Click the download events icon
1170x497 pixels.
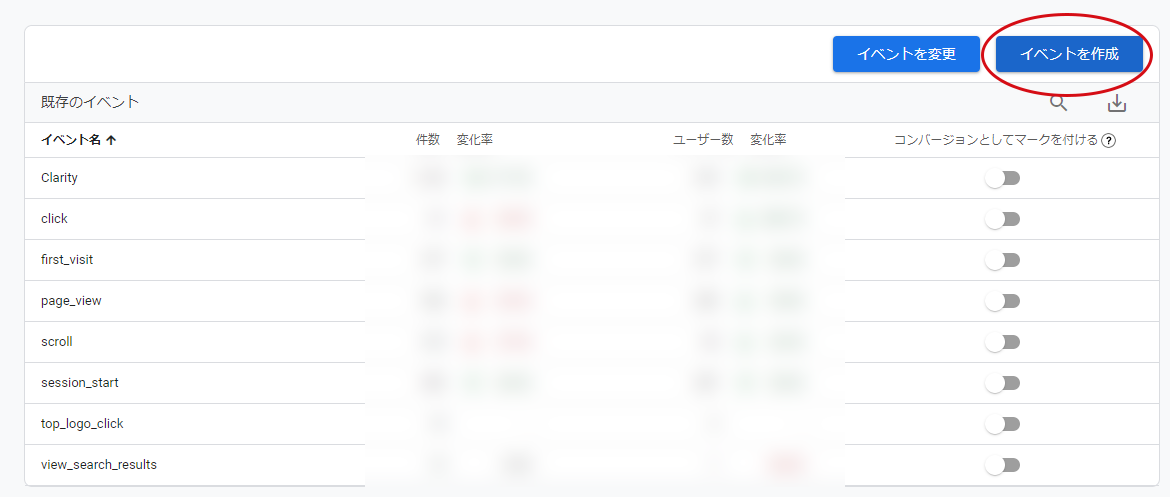pos(1117,103)
